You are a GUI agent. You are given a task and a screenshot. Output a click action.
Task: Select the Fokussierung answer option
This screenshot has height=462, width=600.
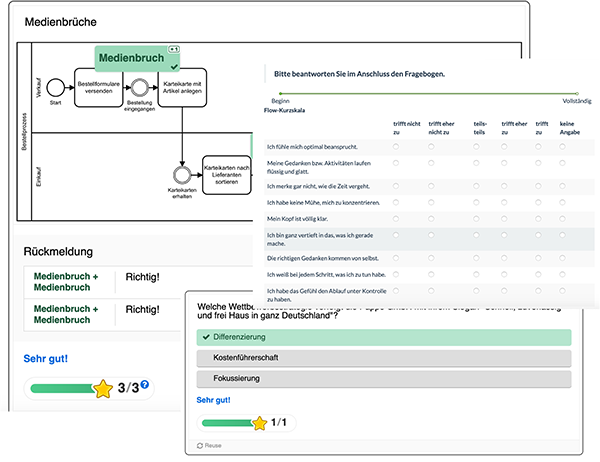tap(384, 379)
